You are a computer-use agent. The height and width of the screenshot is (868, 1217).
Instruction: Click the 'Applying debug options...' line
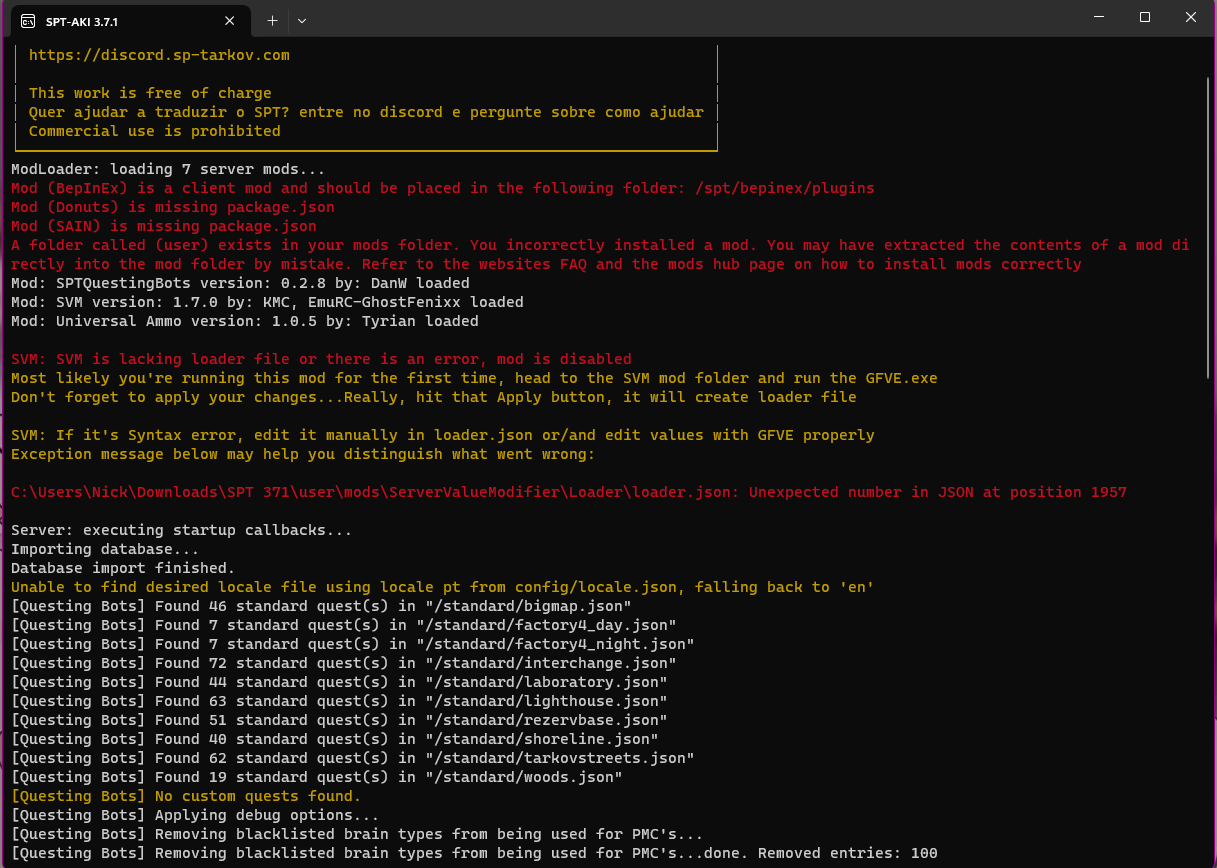[195, 815]
